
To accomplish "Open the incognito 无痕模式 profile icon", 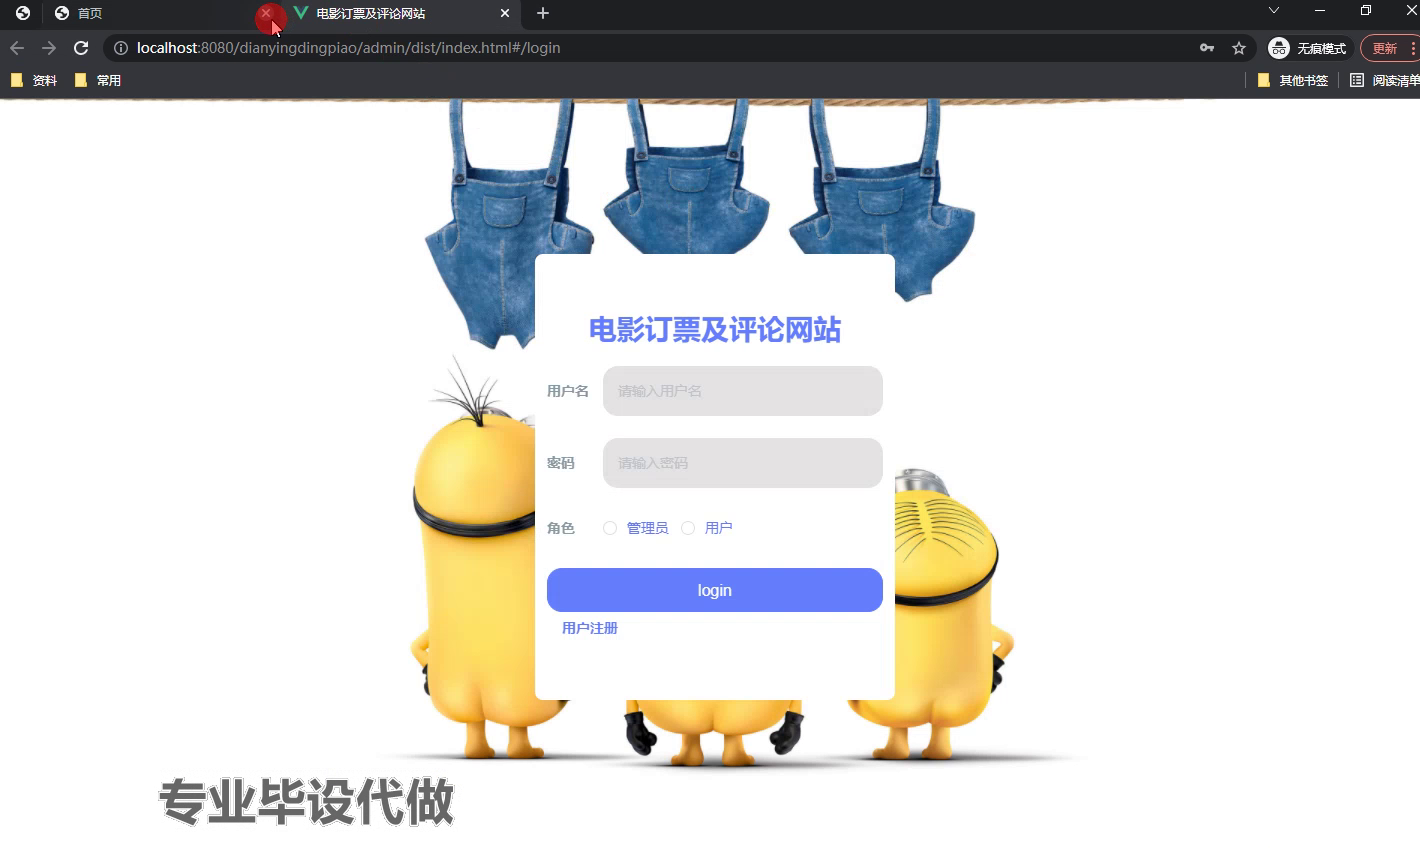I will [1308, 48].
